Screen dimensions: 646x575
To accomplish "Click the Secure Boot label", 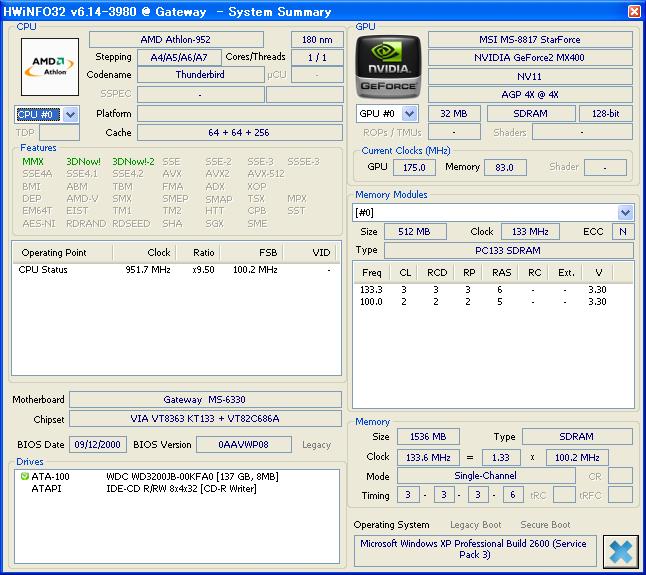I will (x=545, y=525).
